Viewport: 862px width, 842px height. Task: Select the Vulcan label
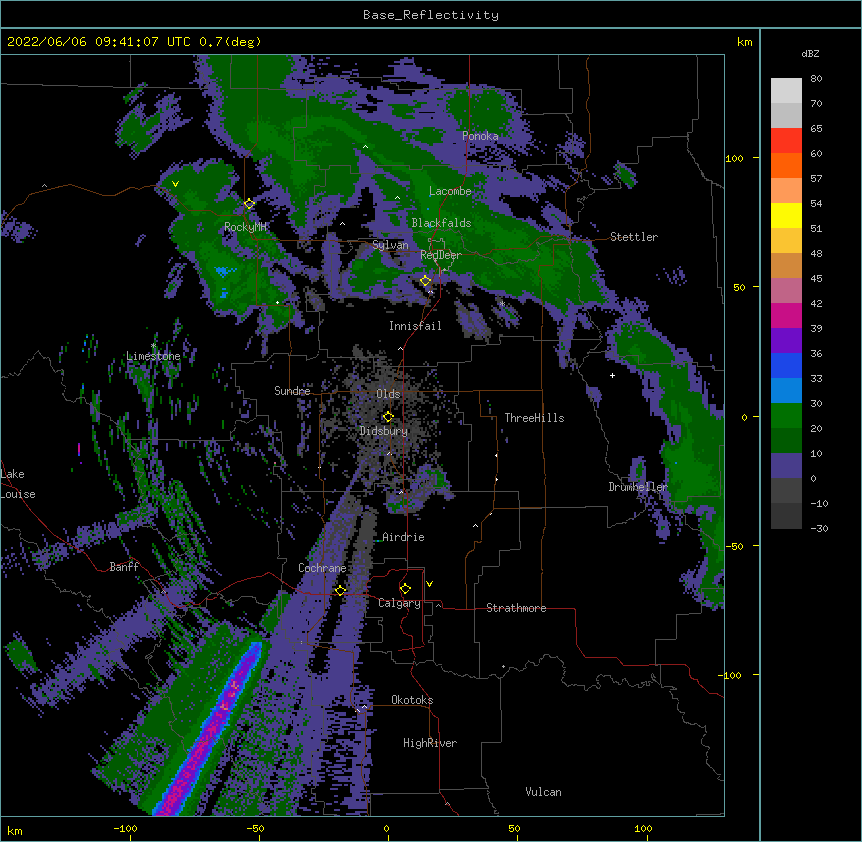[x=543, y=792]
